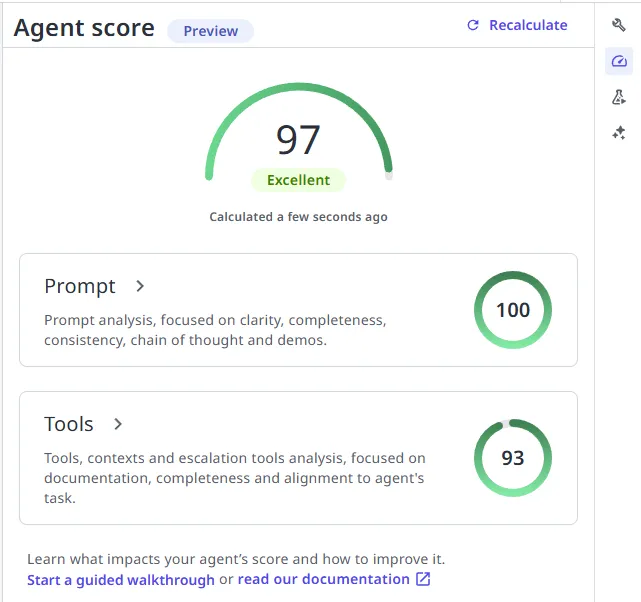The image size is (641, 602).
Task: Click 'Calculated a few seconds ago' text
Action: (x=298, y=217)
